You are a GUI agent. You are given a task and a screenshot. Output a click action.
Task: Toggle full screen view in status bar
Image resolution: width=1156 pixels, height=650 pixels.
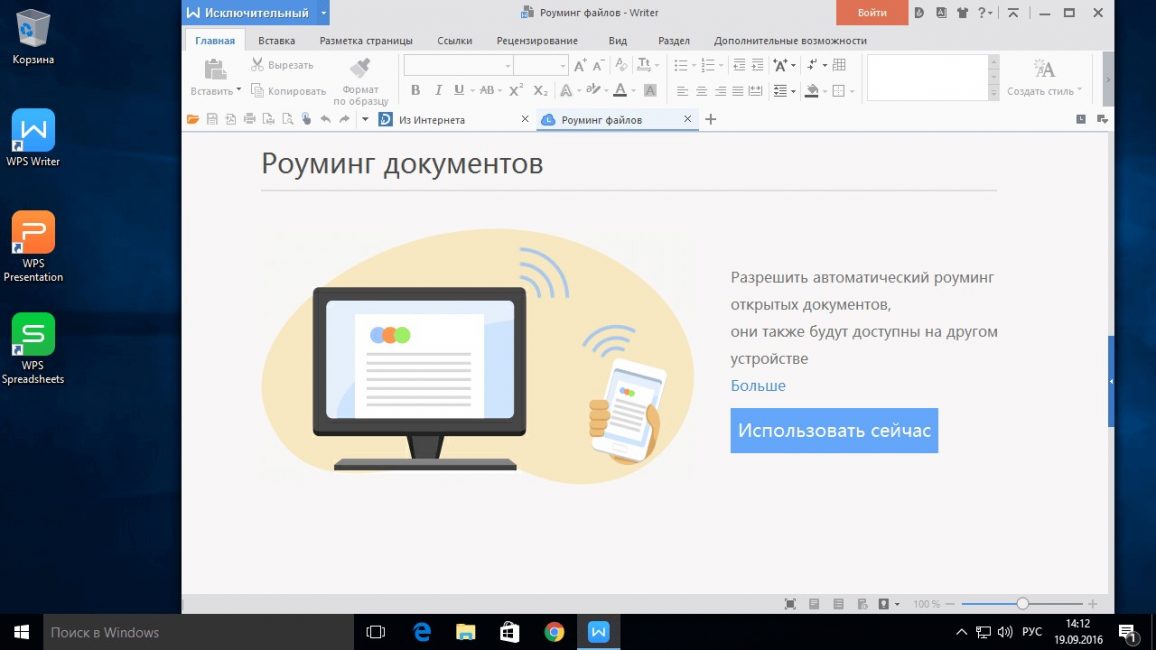pyautogui.click(x=790, y=604)
